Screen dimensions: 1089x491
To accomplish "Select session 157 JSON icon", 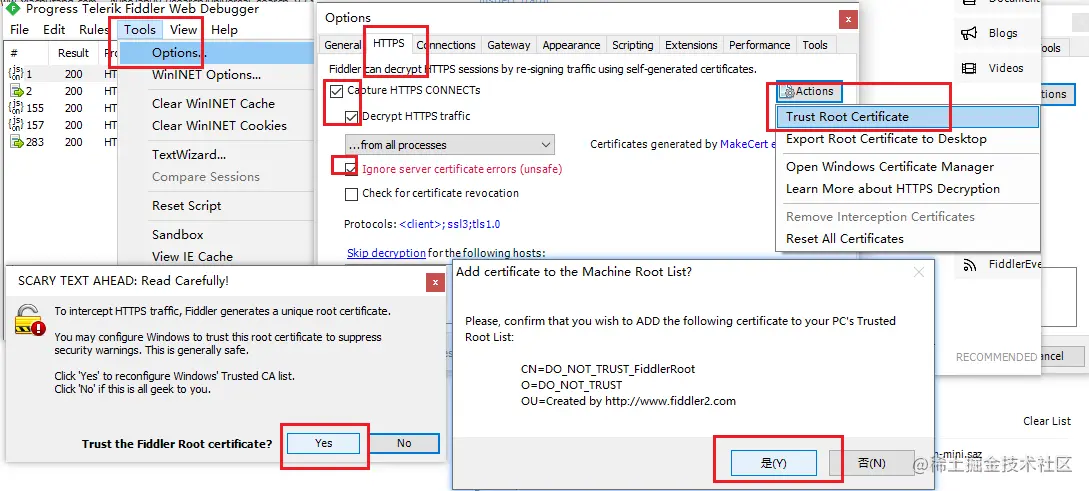I will (16, 125).
